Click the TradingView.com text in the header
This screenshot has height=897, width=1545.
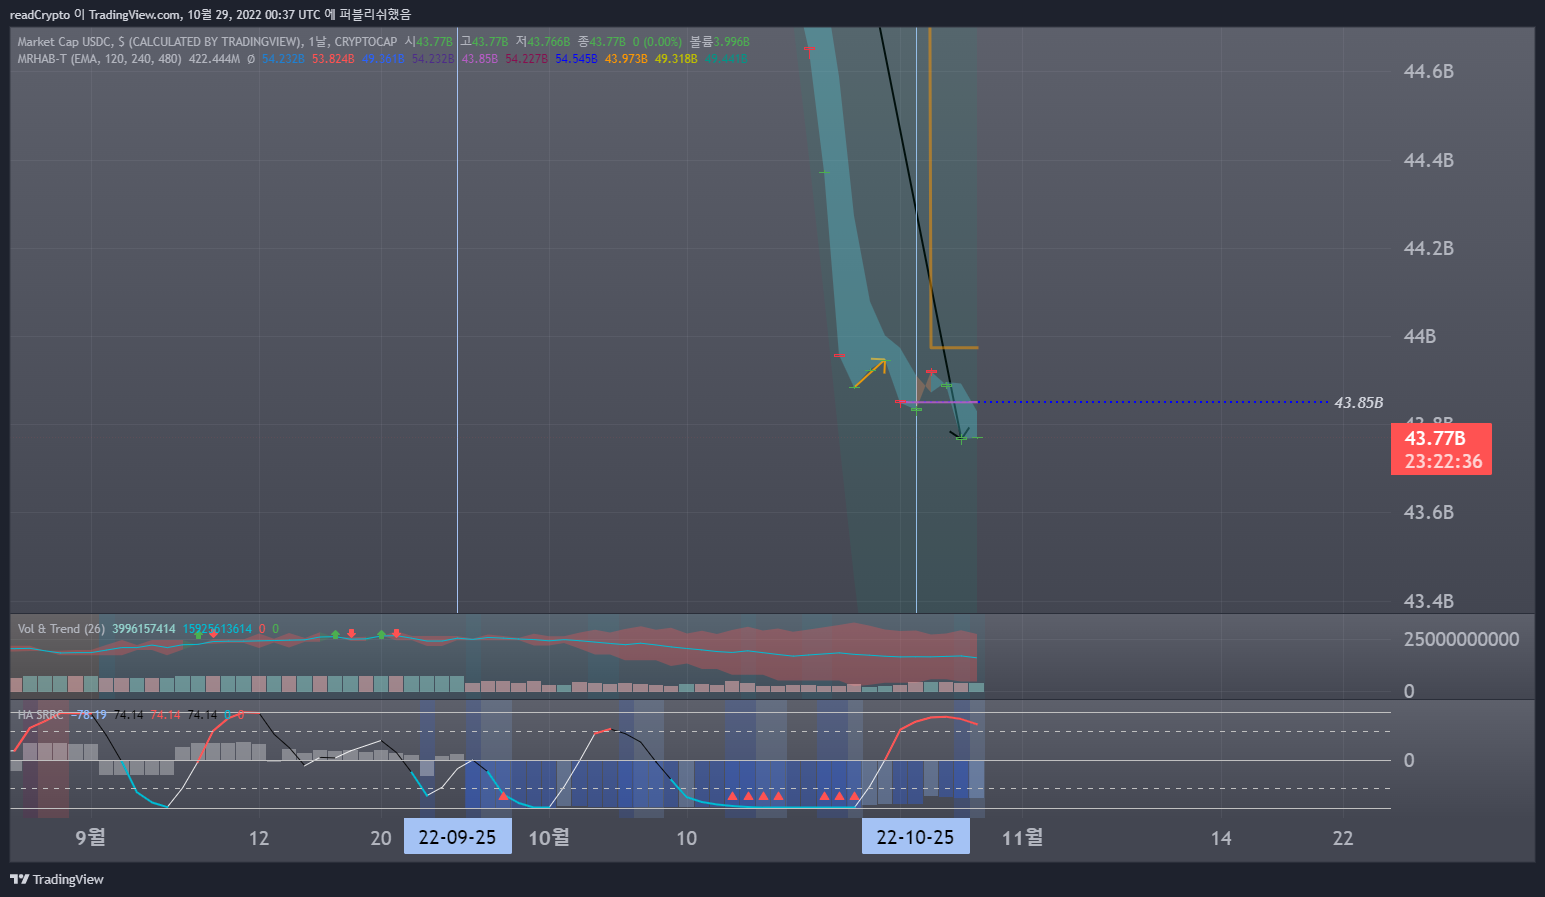(135, 15)
